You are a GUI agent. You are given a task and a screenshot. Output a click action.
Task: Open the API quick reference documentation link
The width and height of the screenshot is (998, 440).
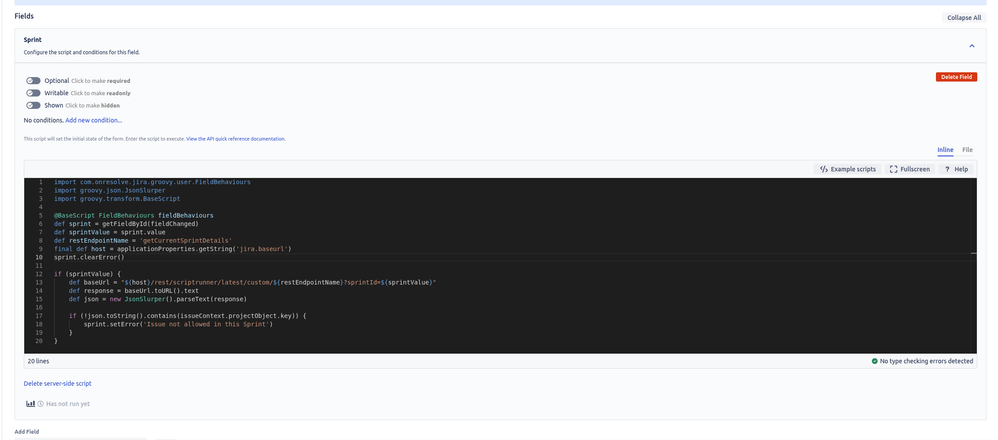click(x=235, y=139)
